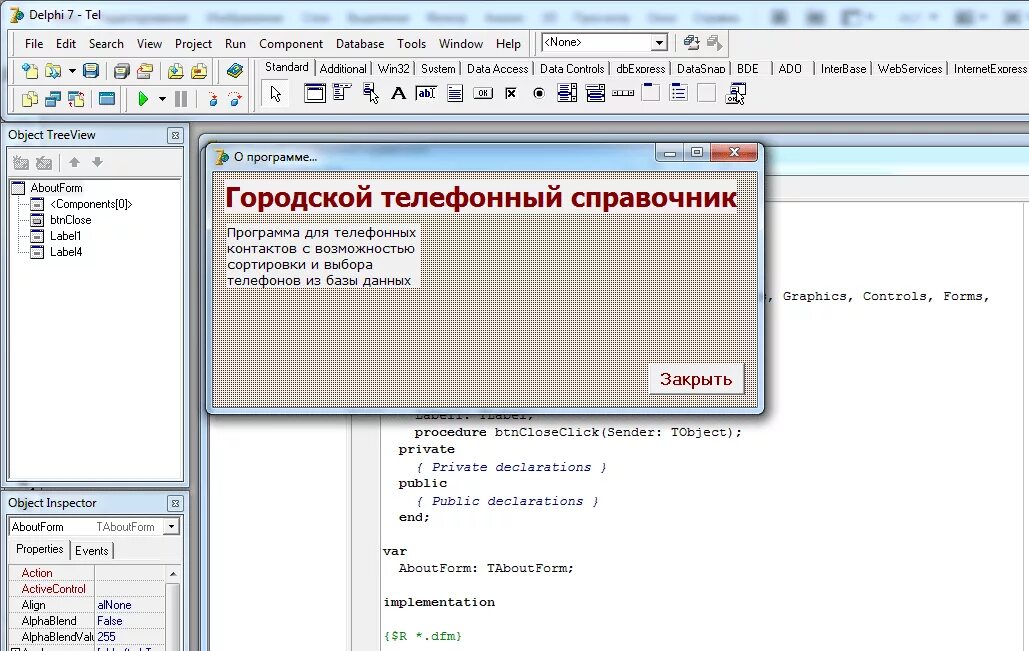Switch to the Win32 palette tab
The height and width of the screenshot is (651, 1029).
click(x=394, y=68)
